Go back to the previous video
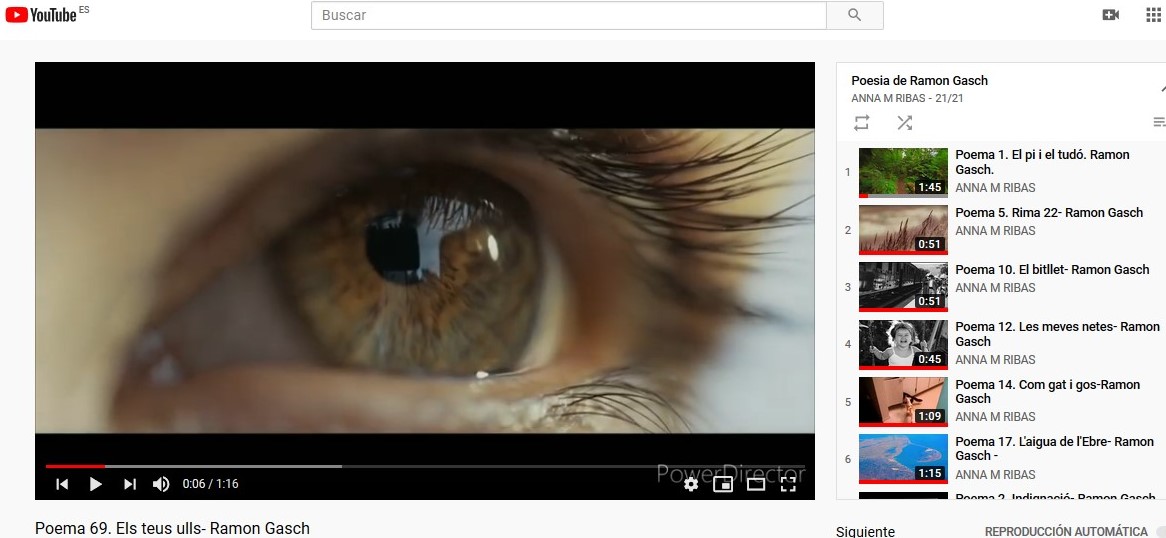The height and width of the screenshot is (538, 1166). click(x=62, y=484)
